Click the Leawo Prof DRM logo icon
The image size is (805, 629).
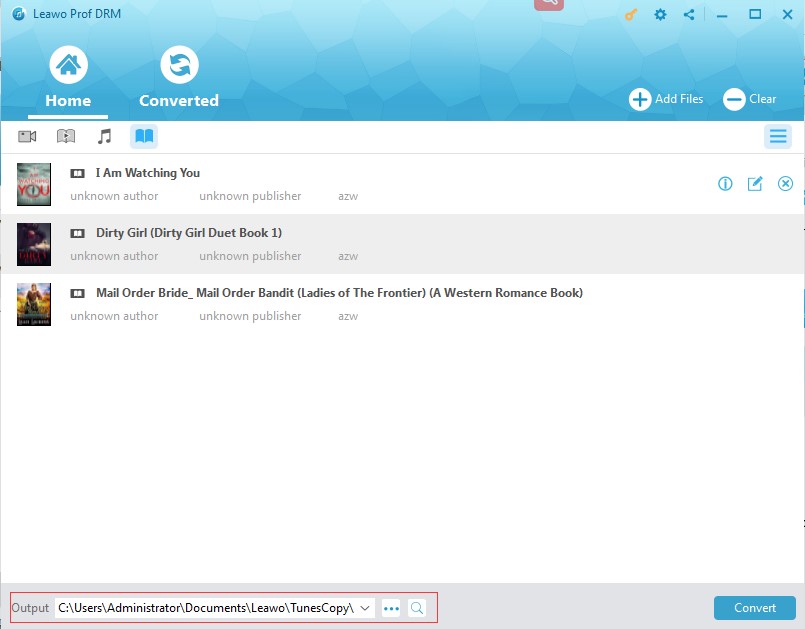(19, 14)
